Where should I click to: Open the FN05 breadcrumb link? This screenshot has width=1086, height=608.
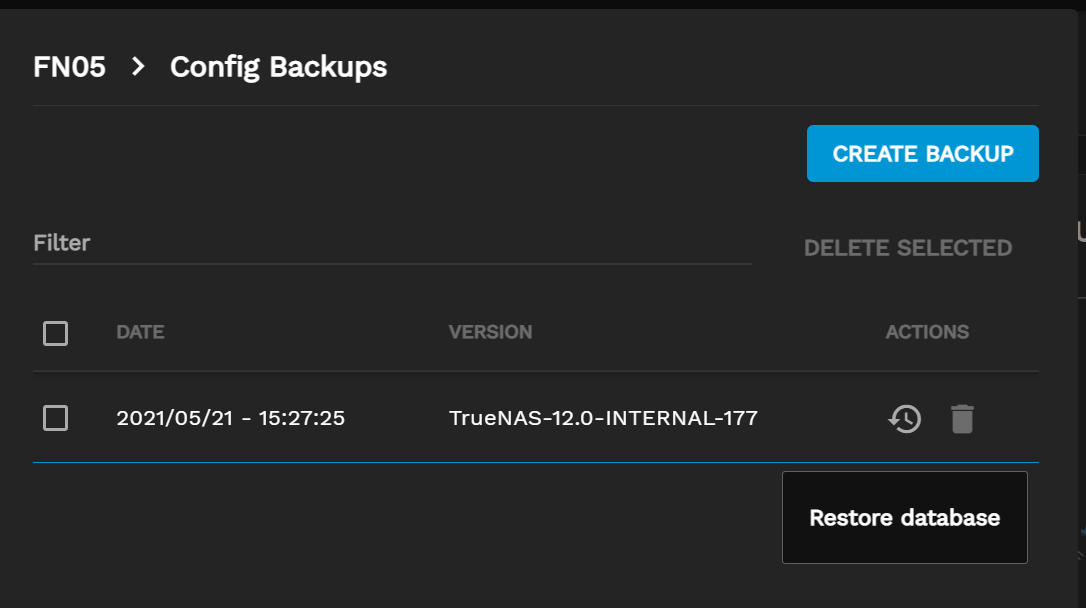pos(69,67)
